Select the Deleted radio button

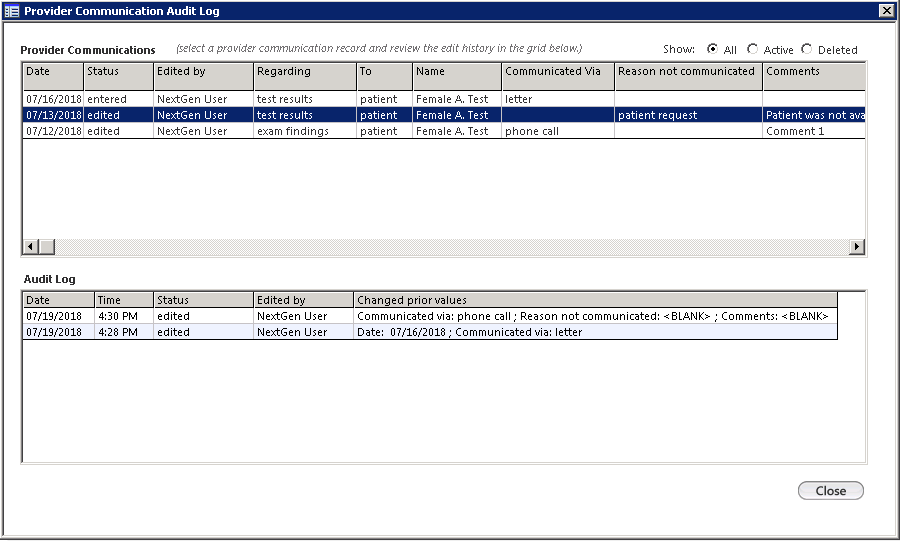tap(806, 49)
